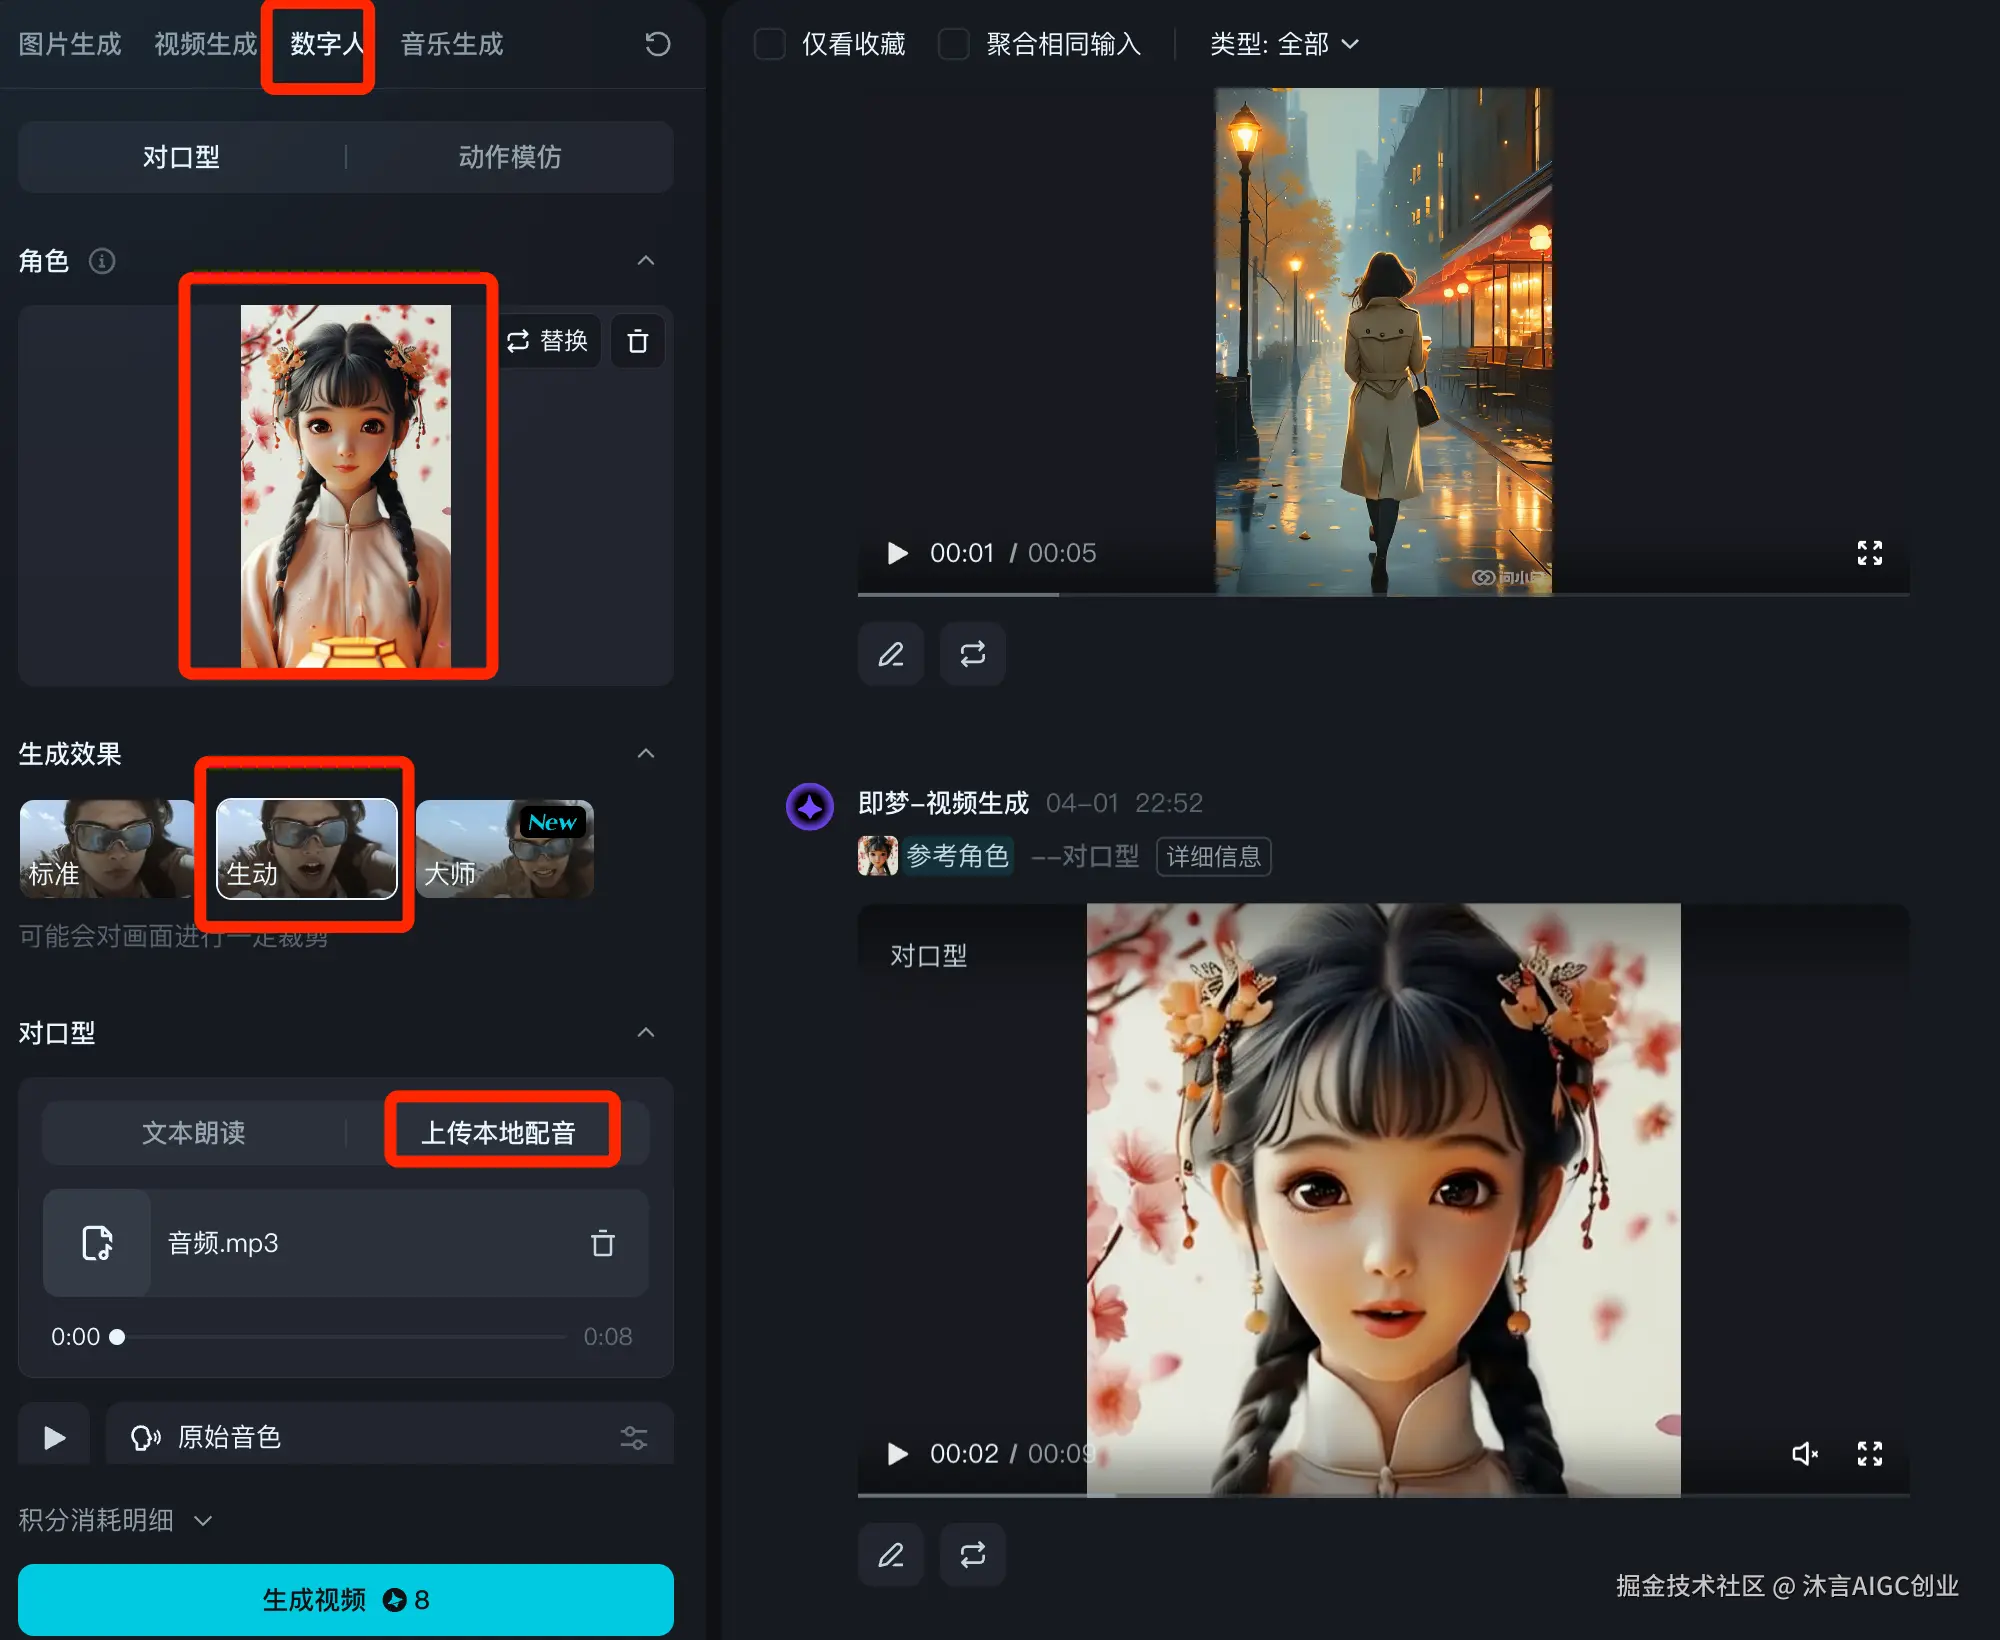Image resolution: width=2000 pixels, height=1640 pixels.
Task: Switch to the 动作模仿 tab
Action: click(509, 157)
